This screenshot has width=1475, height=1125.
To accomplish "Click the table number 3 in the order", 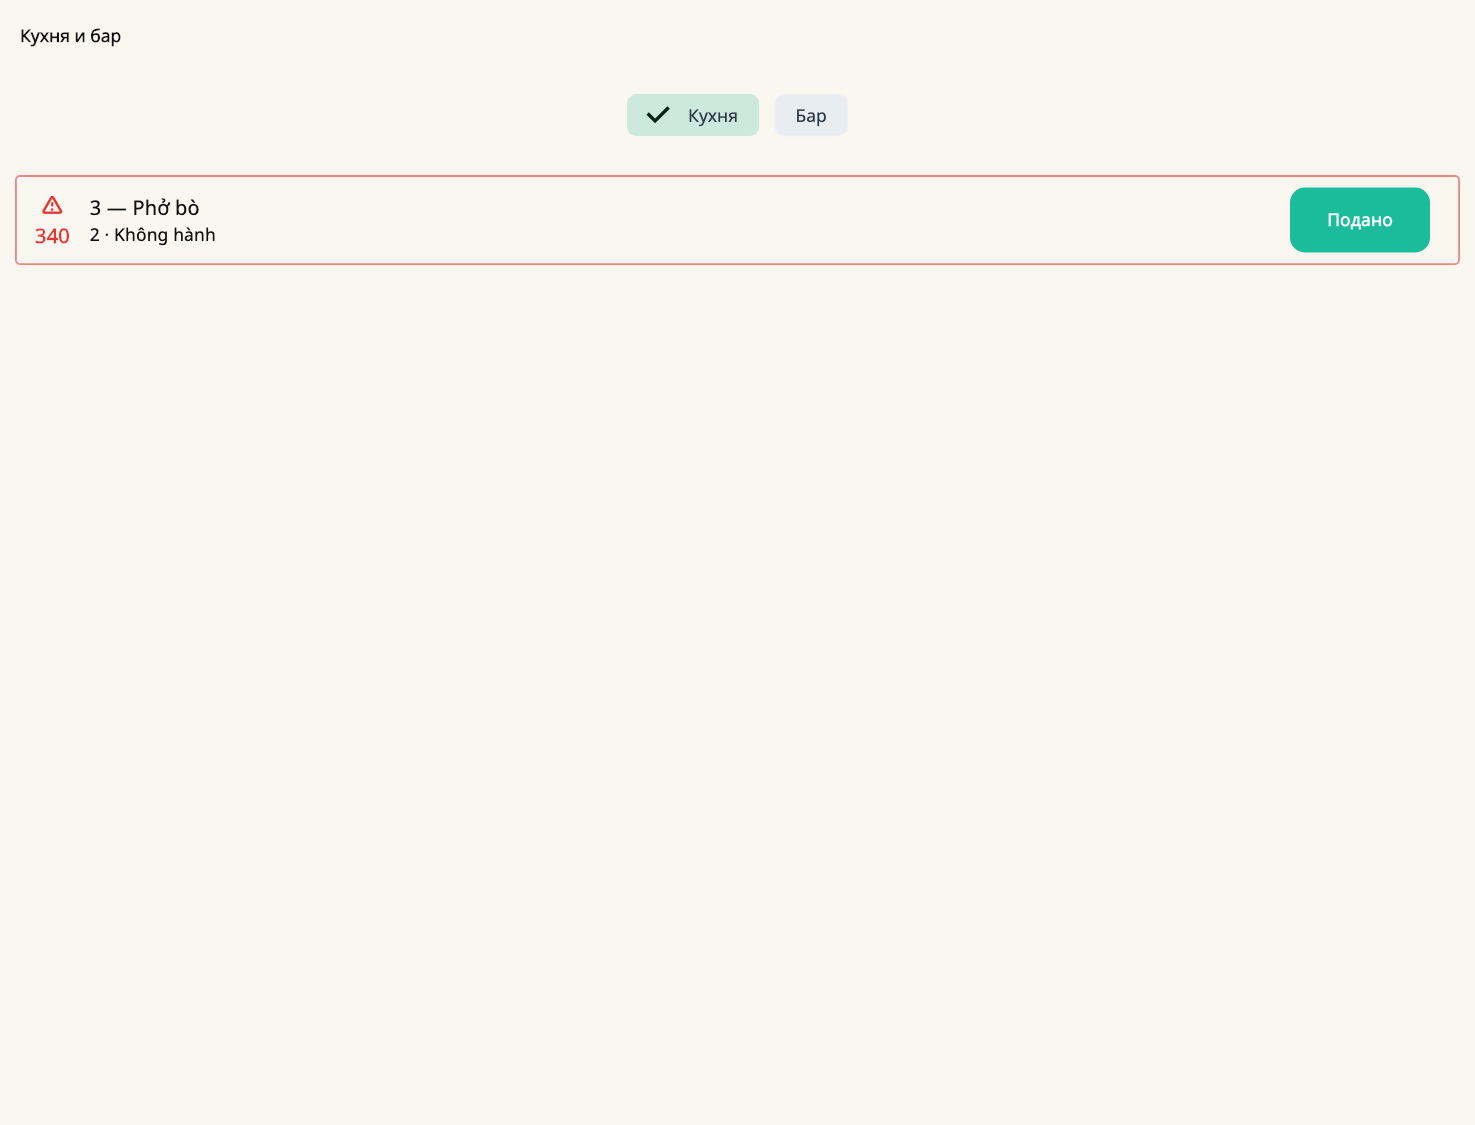I will pos(95,208).
